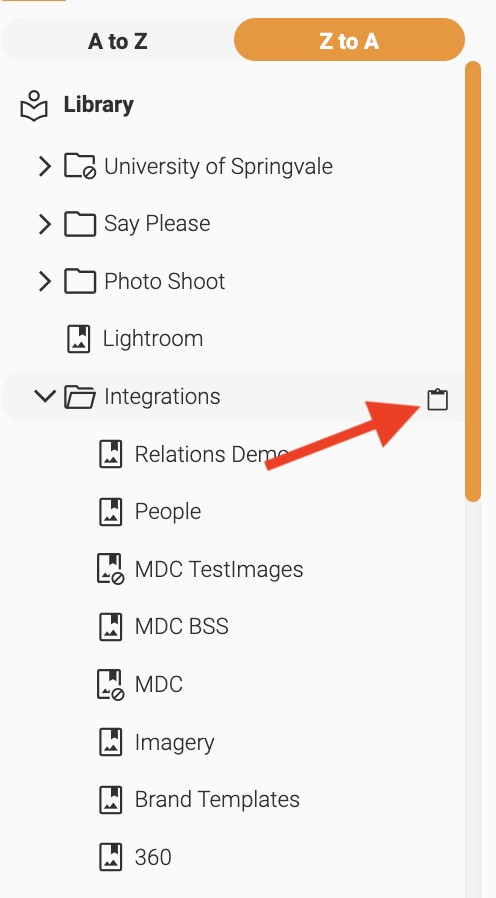Image resolution: width=496 pixels, height=898 pixels.
Task: Select the Imagery collection
Action: coord(174,743)
